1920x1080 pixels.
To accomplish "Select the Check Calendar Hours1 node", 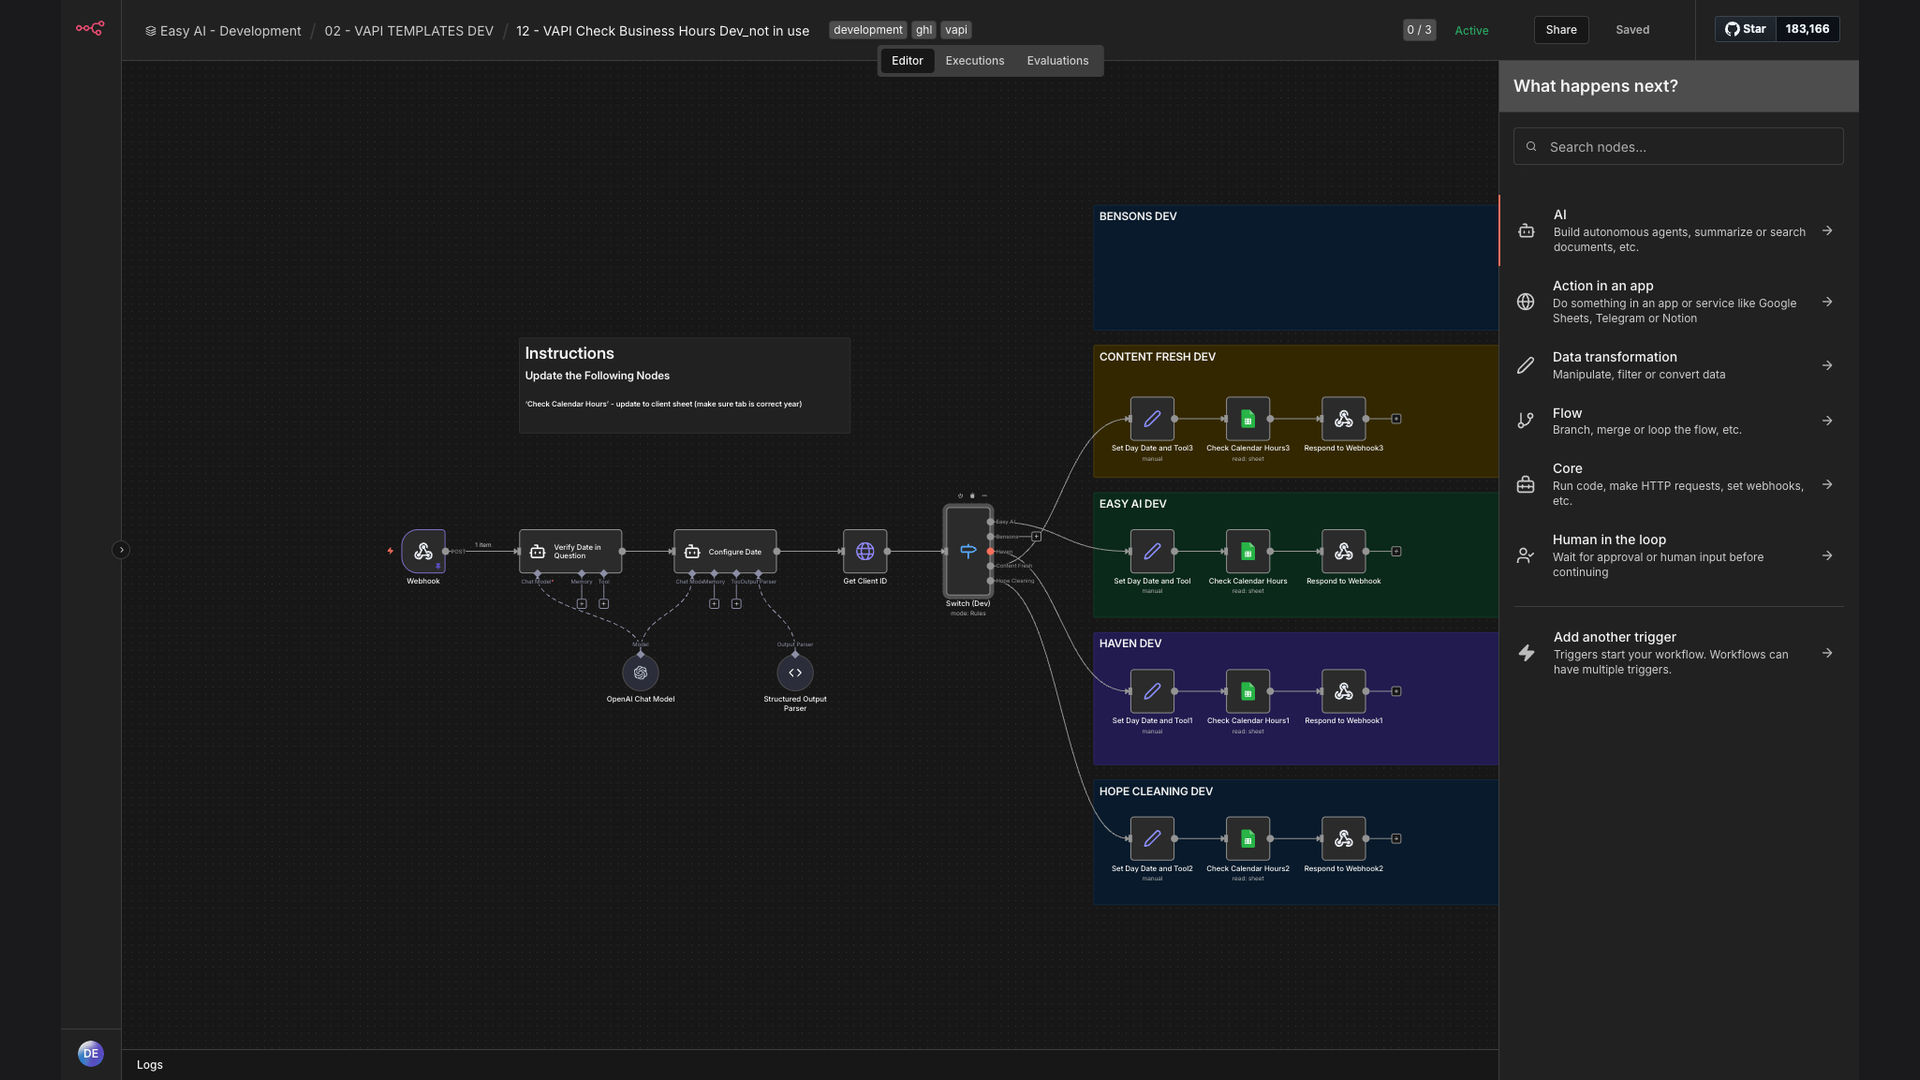I will [x=1248, y=691].
